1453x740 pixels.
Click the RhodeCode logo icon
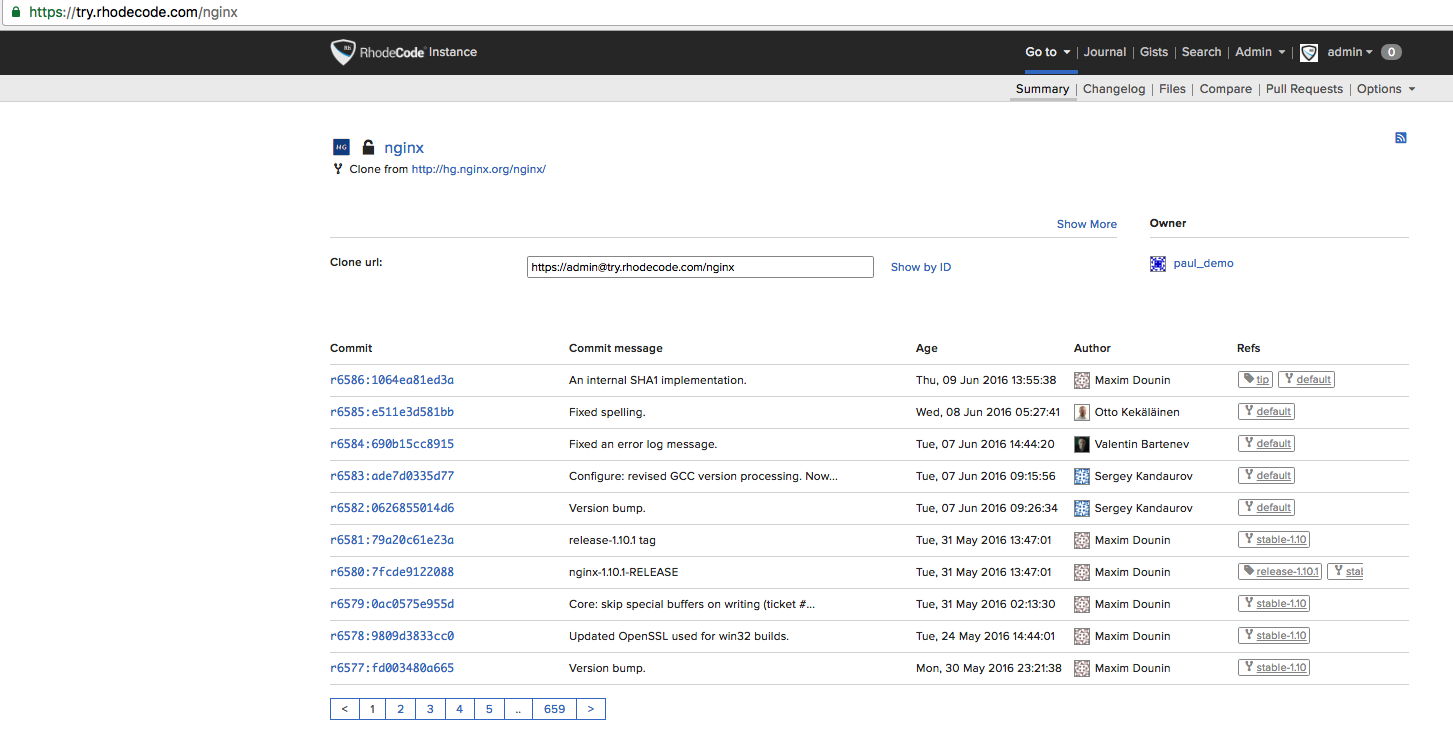pyautogui.click(x=343, y=52)
